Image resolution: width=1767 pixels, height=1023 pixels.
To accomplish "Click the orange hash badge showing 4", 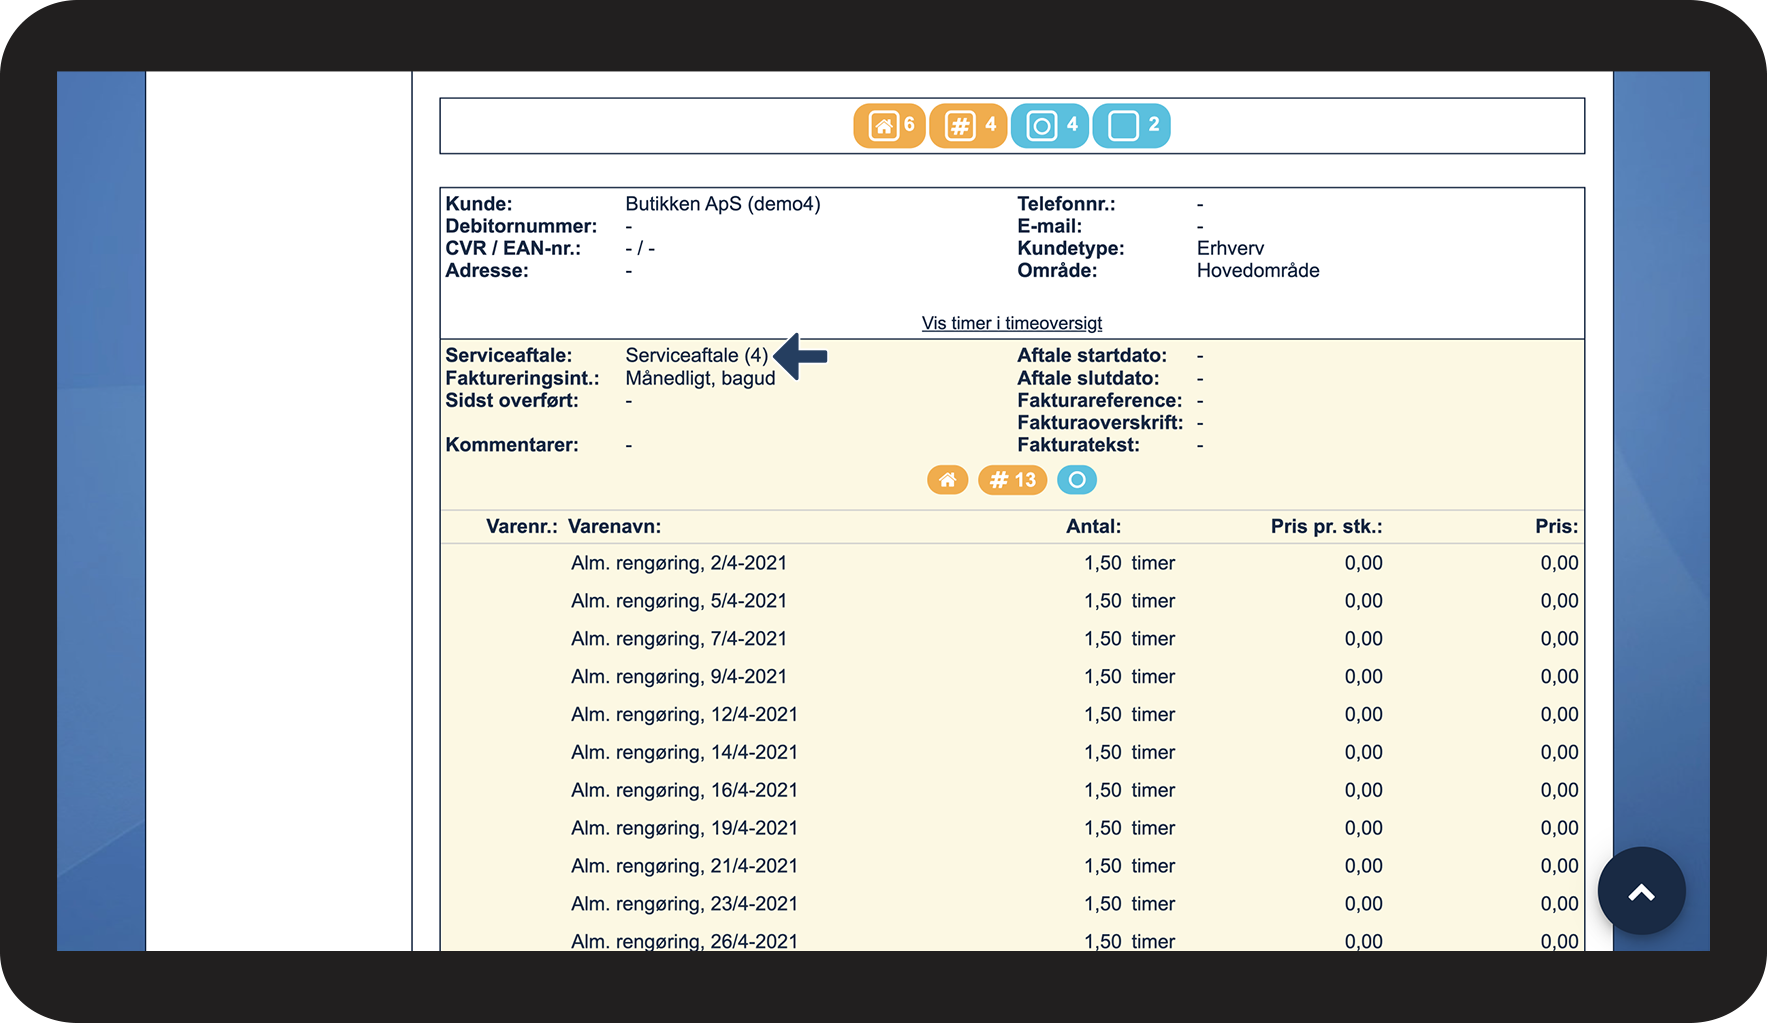I will pos(967,126).
